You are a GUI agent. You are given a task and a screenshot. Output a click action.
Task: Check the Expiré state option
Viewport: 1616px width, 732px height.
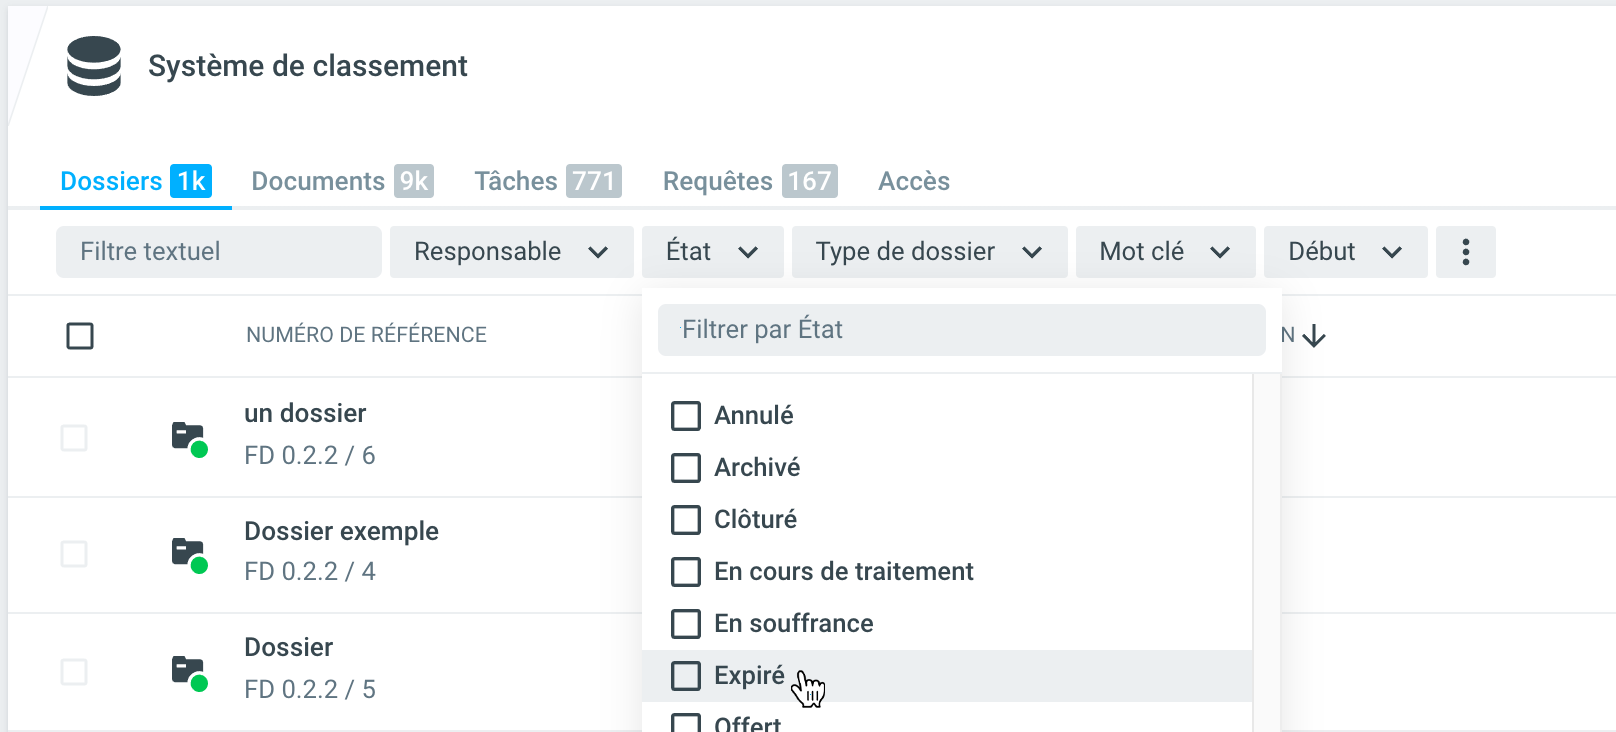click(686, 676)
